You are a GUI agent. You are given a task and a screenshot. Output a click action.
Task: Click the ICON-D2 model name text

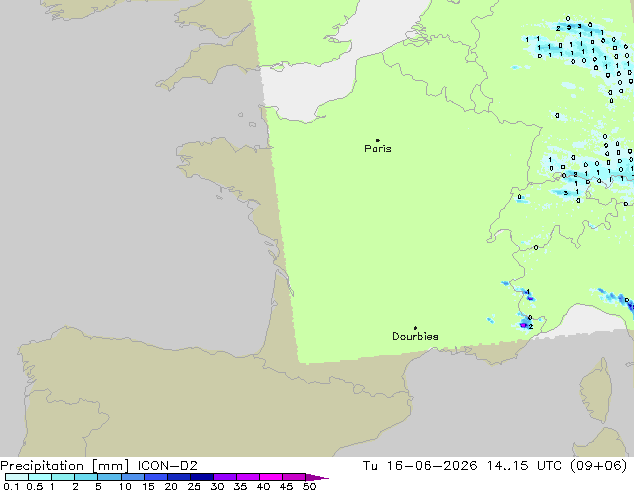tap(167, 466)
